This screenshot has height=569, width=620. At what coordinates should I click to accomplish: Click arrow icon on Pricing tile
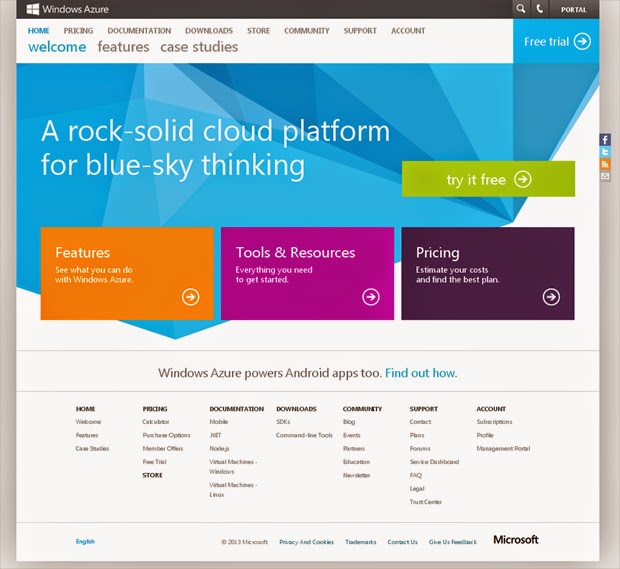pos(551,297)
